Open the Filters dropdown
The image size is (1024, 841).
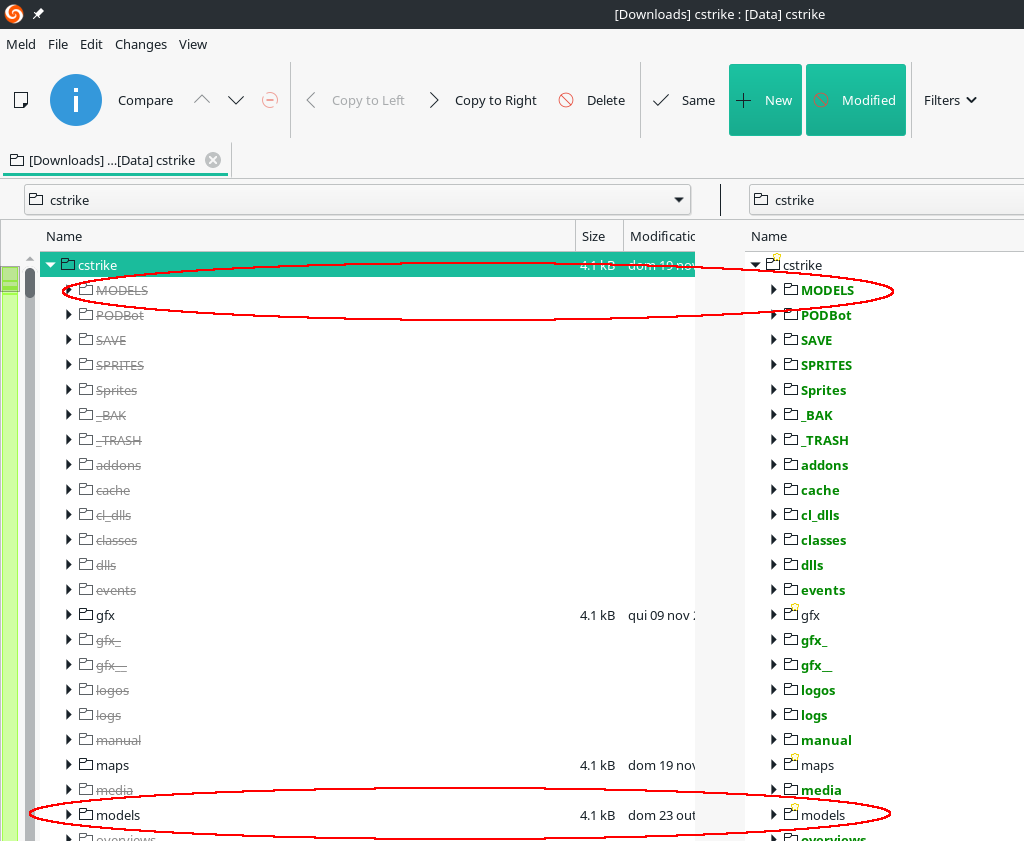click(950, 100)
